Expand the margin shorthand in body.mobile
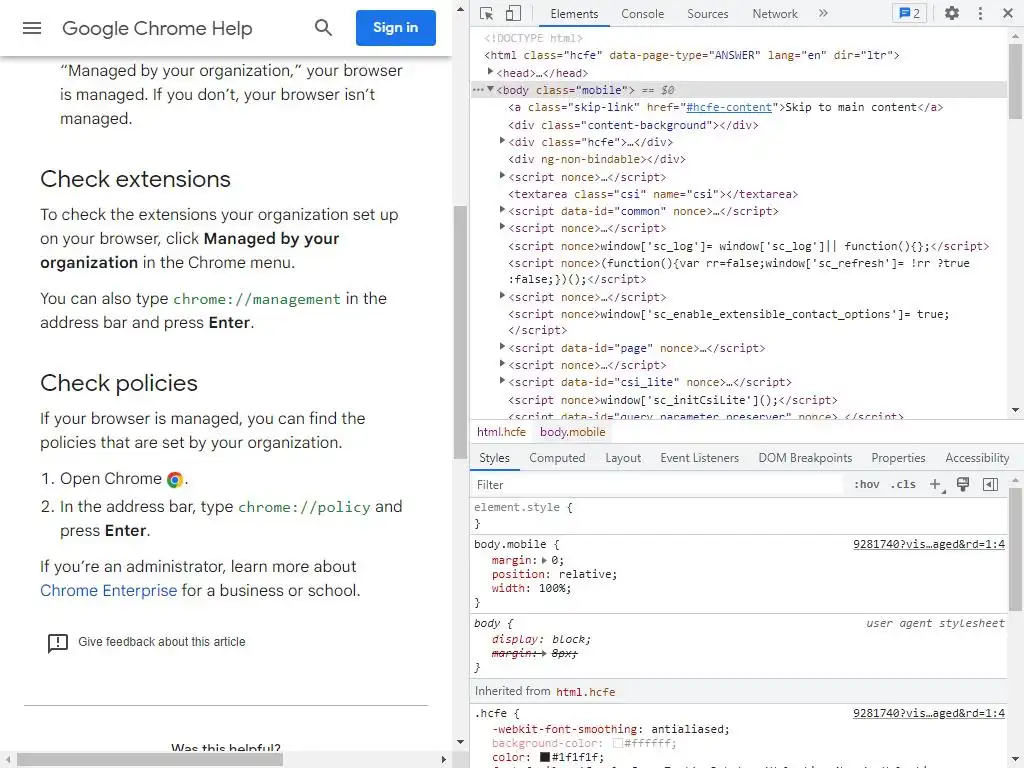This screenshot has height=768, width=1024. pyautogui.click(x=544, y=560)
